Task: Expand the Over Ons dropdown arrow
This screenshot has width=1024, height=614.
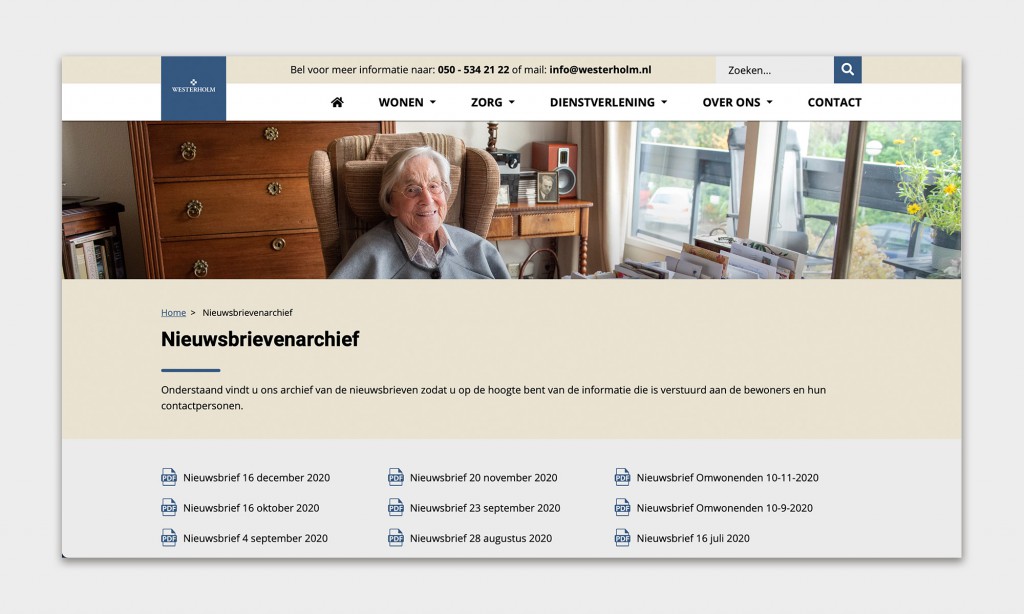Action: tap(769, 103)
